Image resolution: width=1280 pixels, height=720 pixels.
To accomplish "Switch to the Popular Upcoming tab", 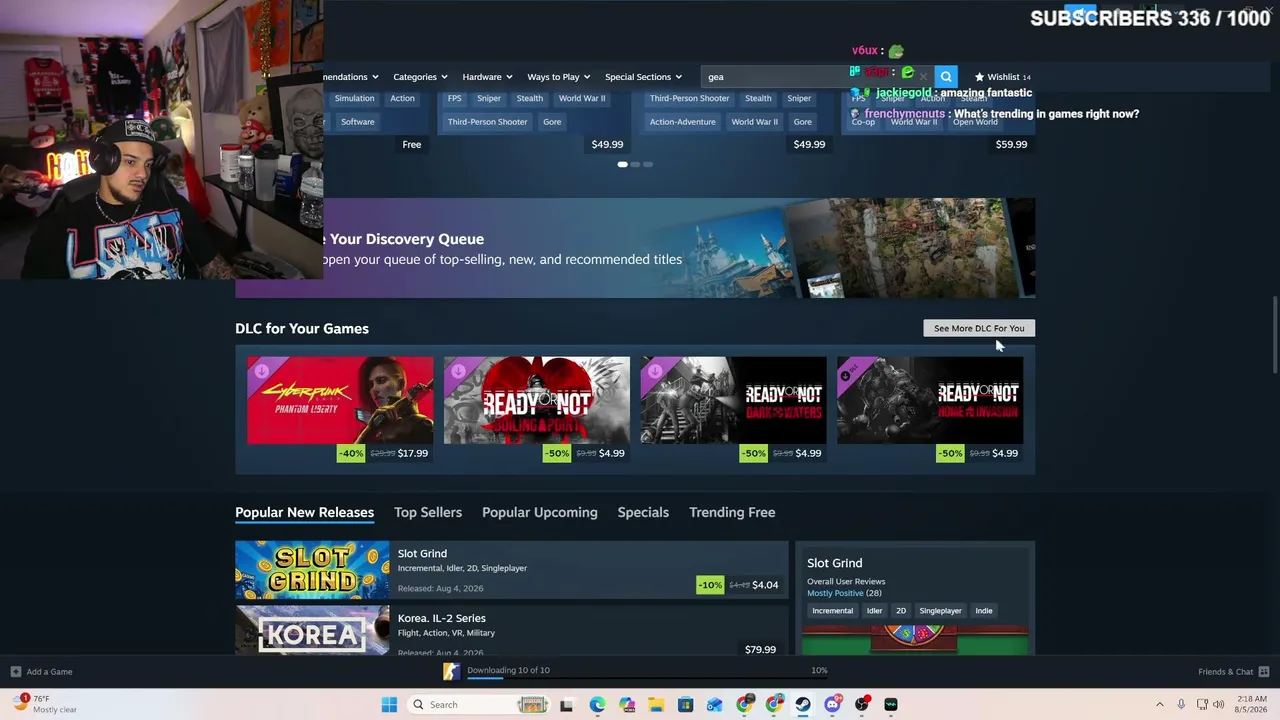I will pos(540,512).
